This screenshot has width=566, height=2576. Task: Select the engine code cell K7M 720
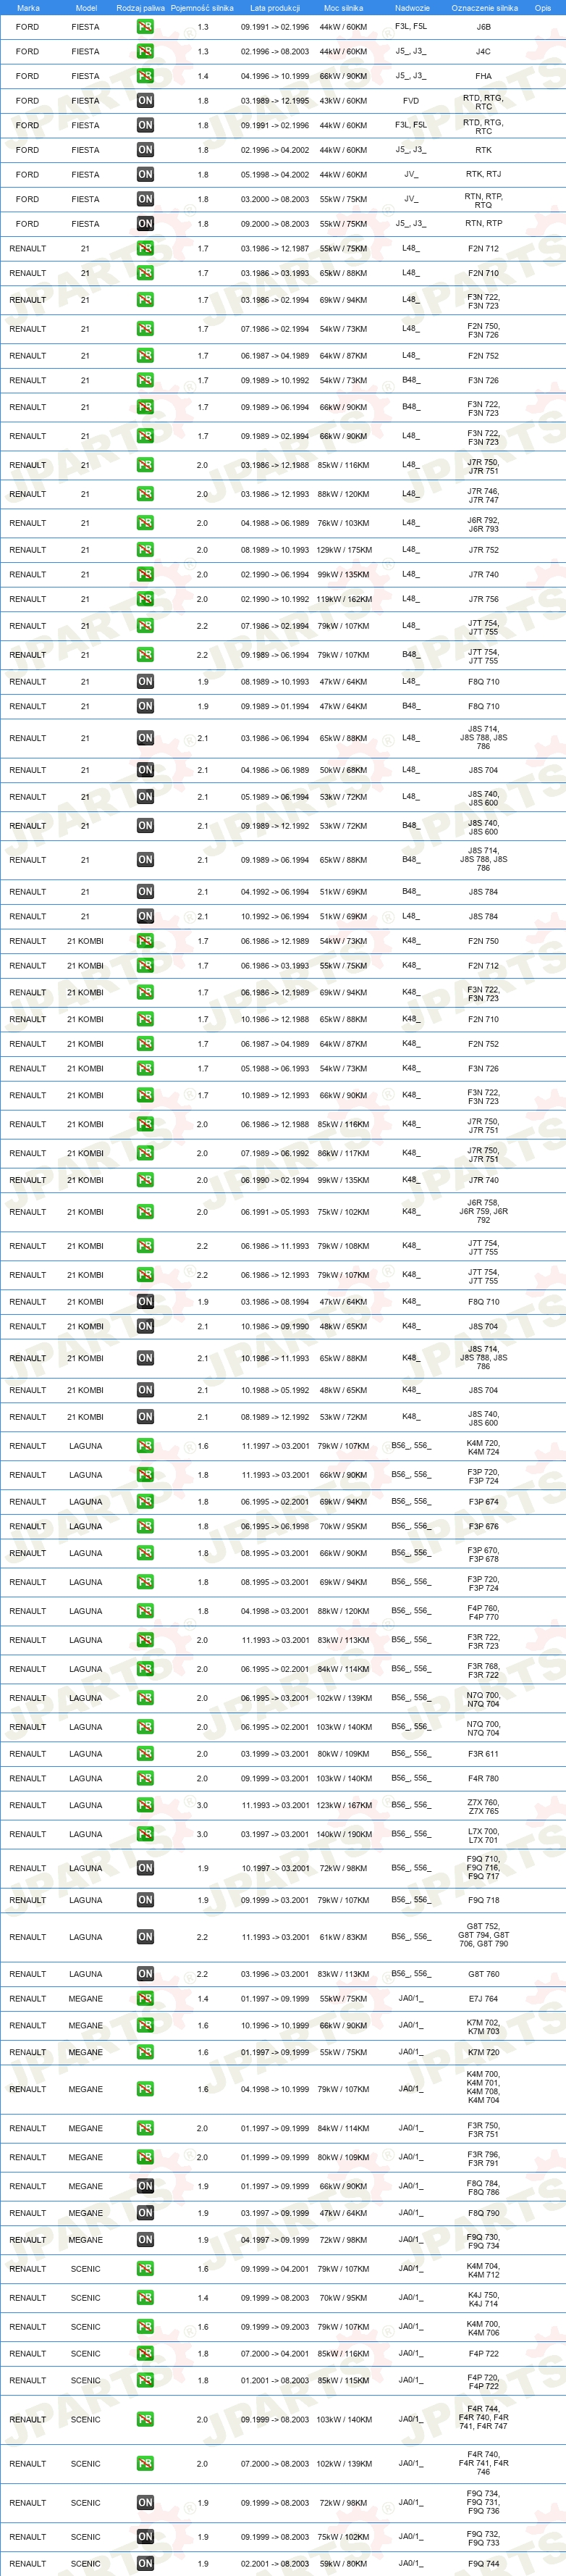tap(483, 2052)
